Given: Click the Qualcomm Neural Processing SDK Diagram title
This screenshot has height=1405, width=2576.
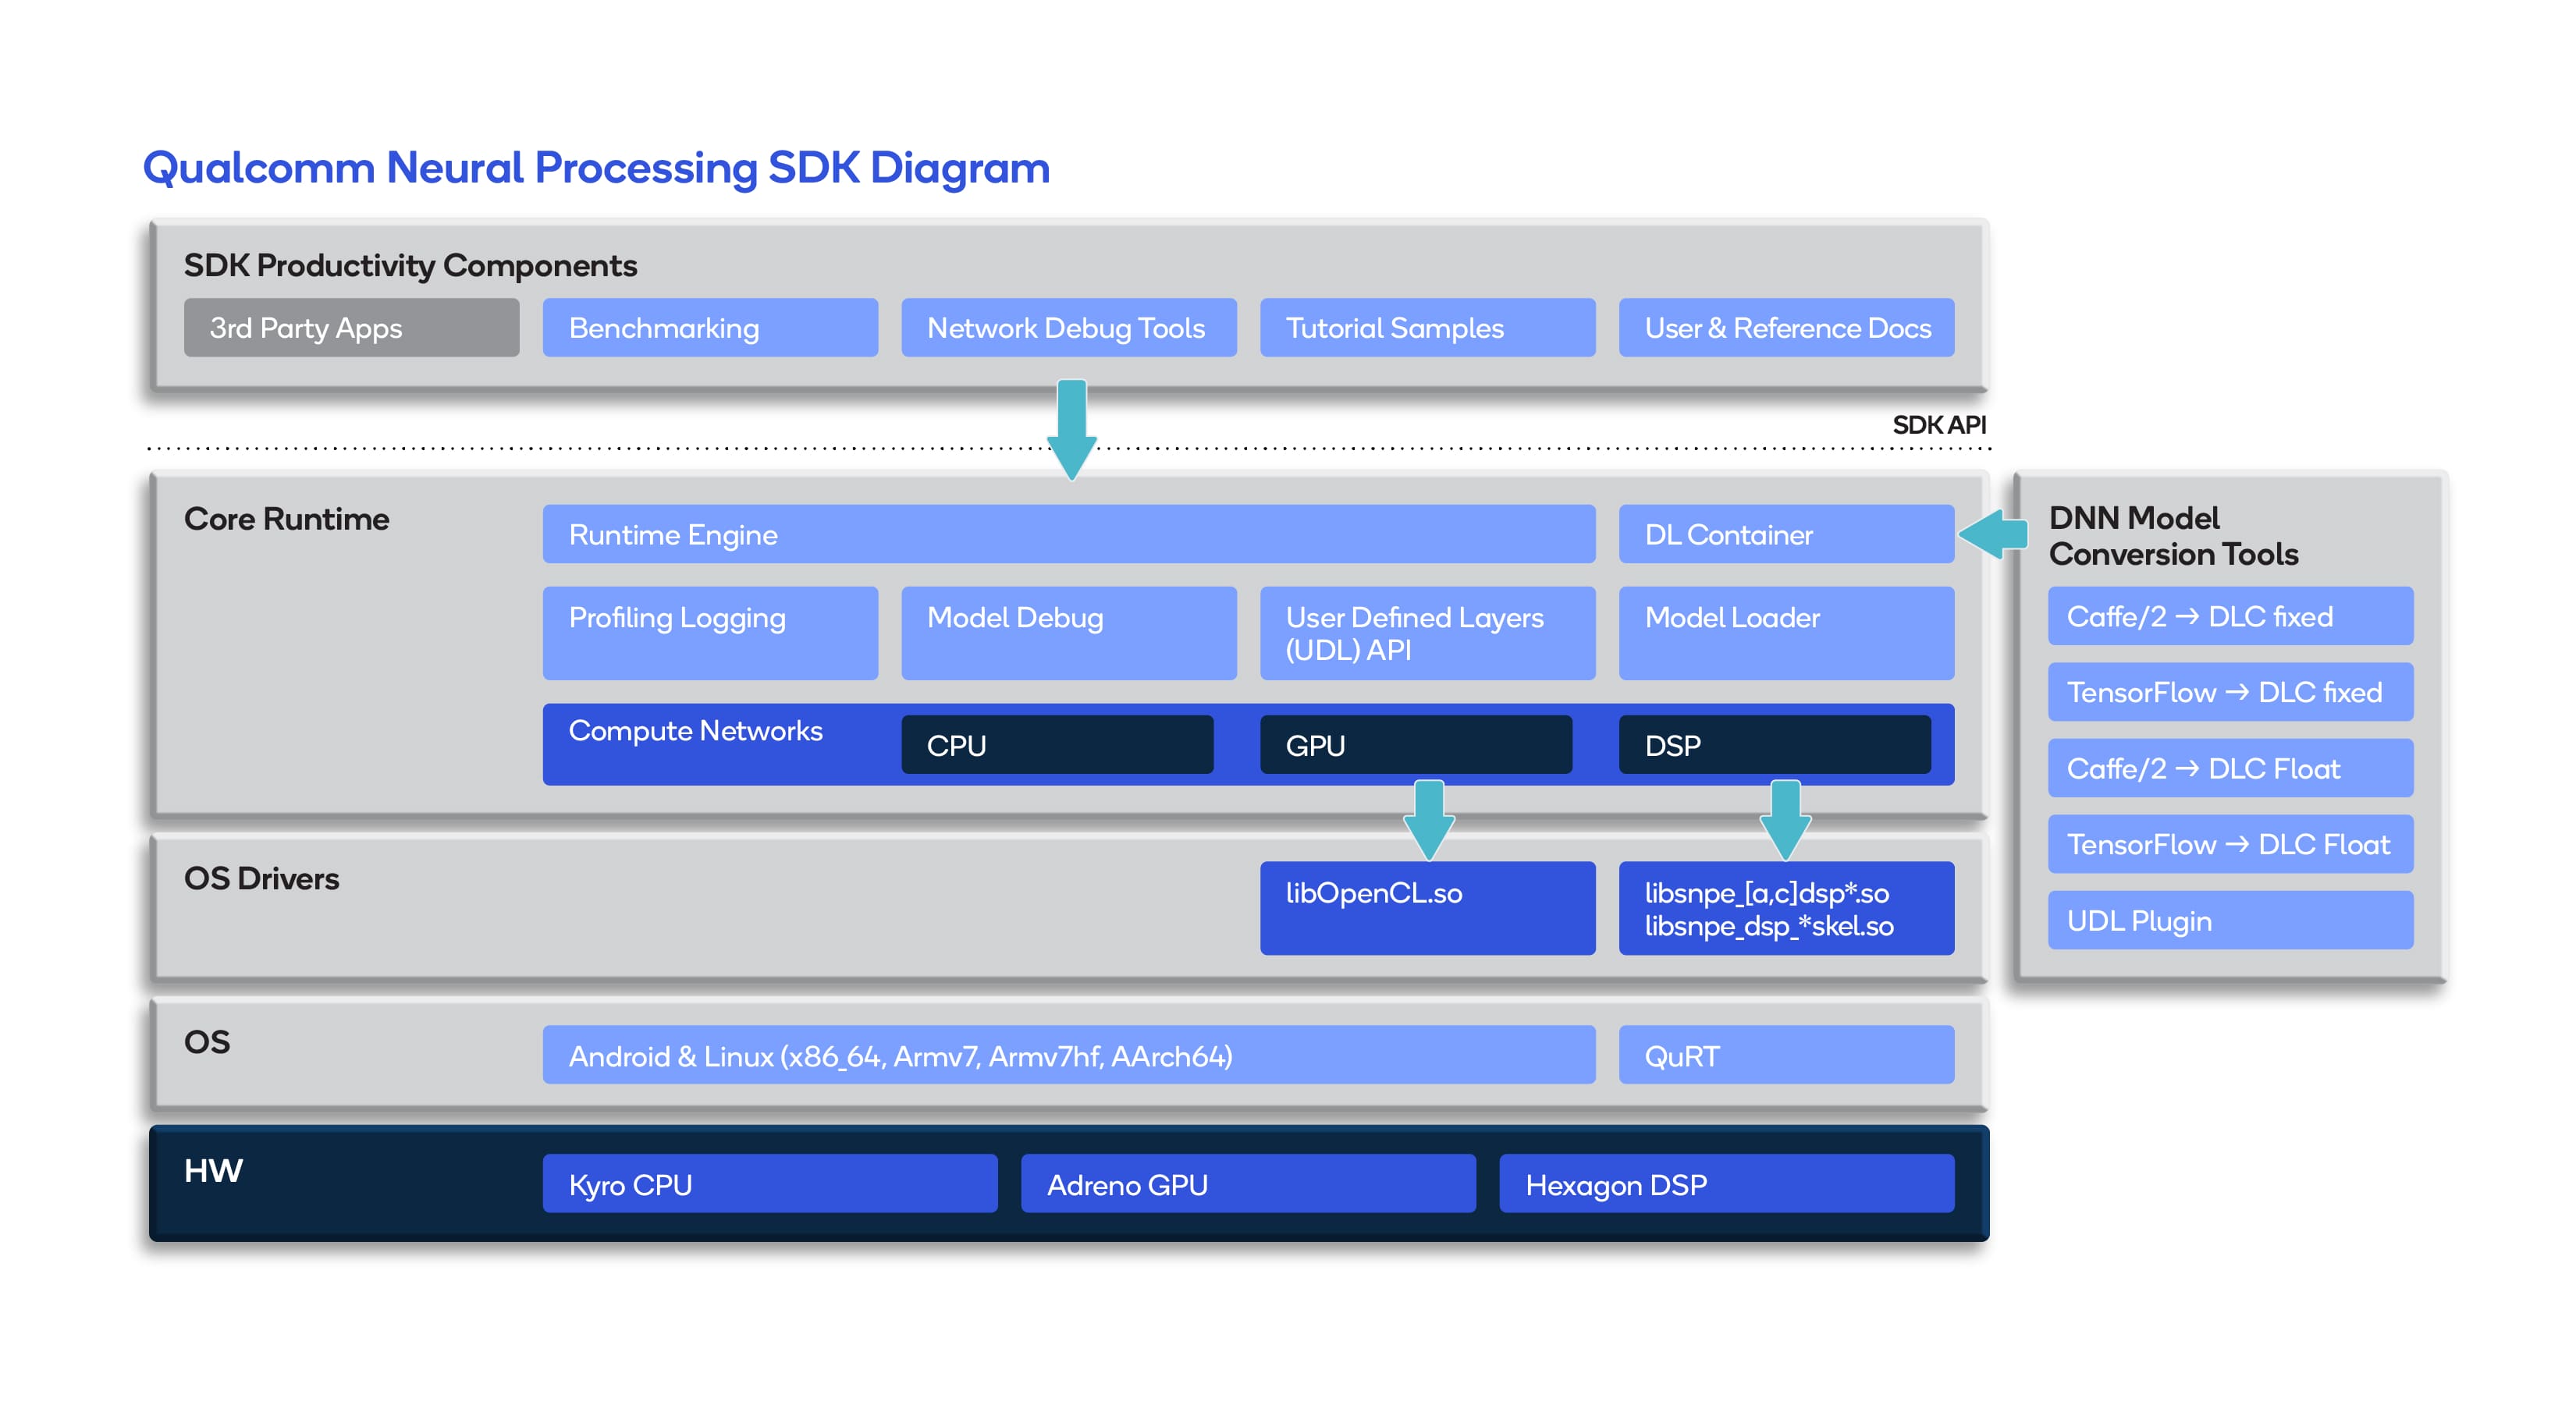Looking at the screenshot, I should click(596, 169).
